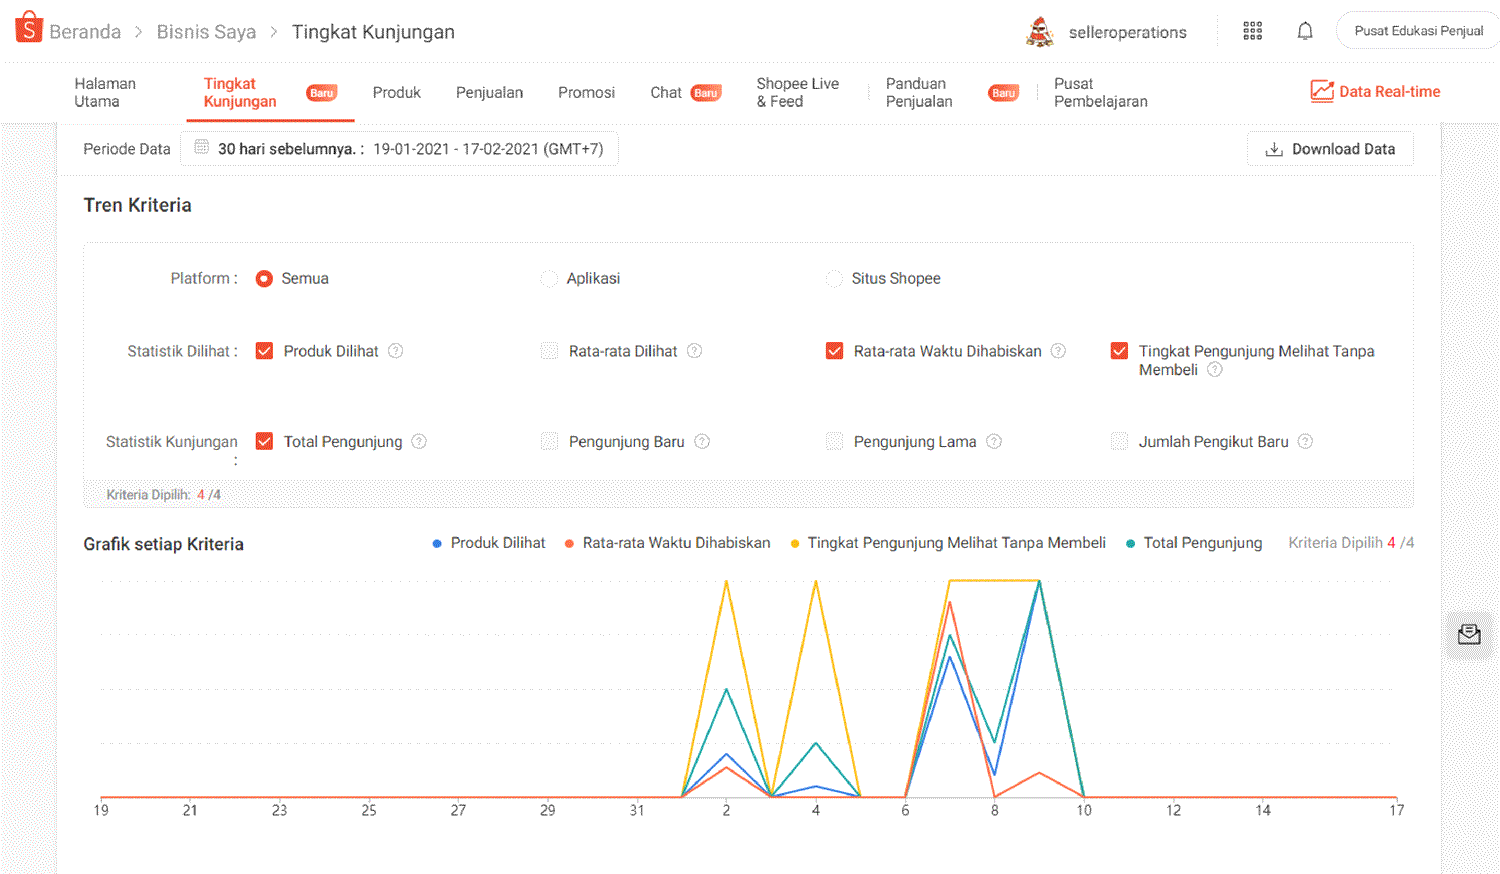The width and height of the screenshot is (1500, 874).
Task: Tick the Pengunjung Lama checkbox
Action: tap(834, 442)
